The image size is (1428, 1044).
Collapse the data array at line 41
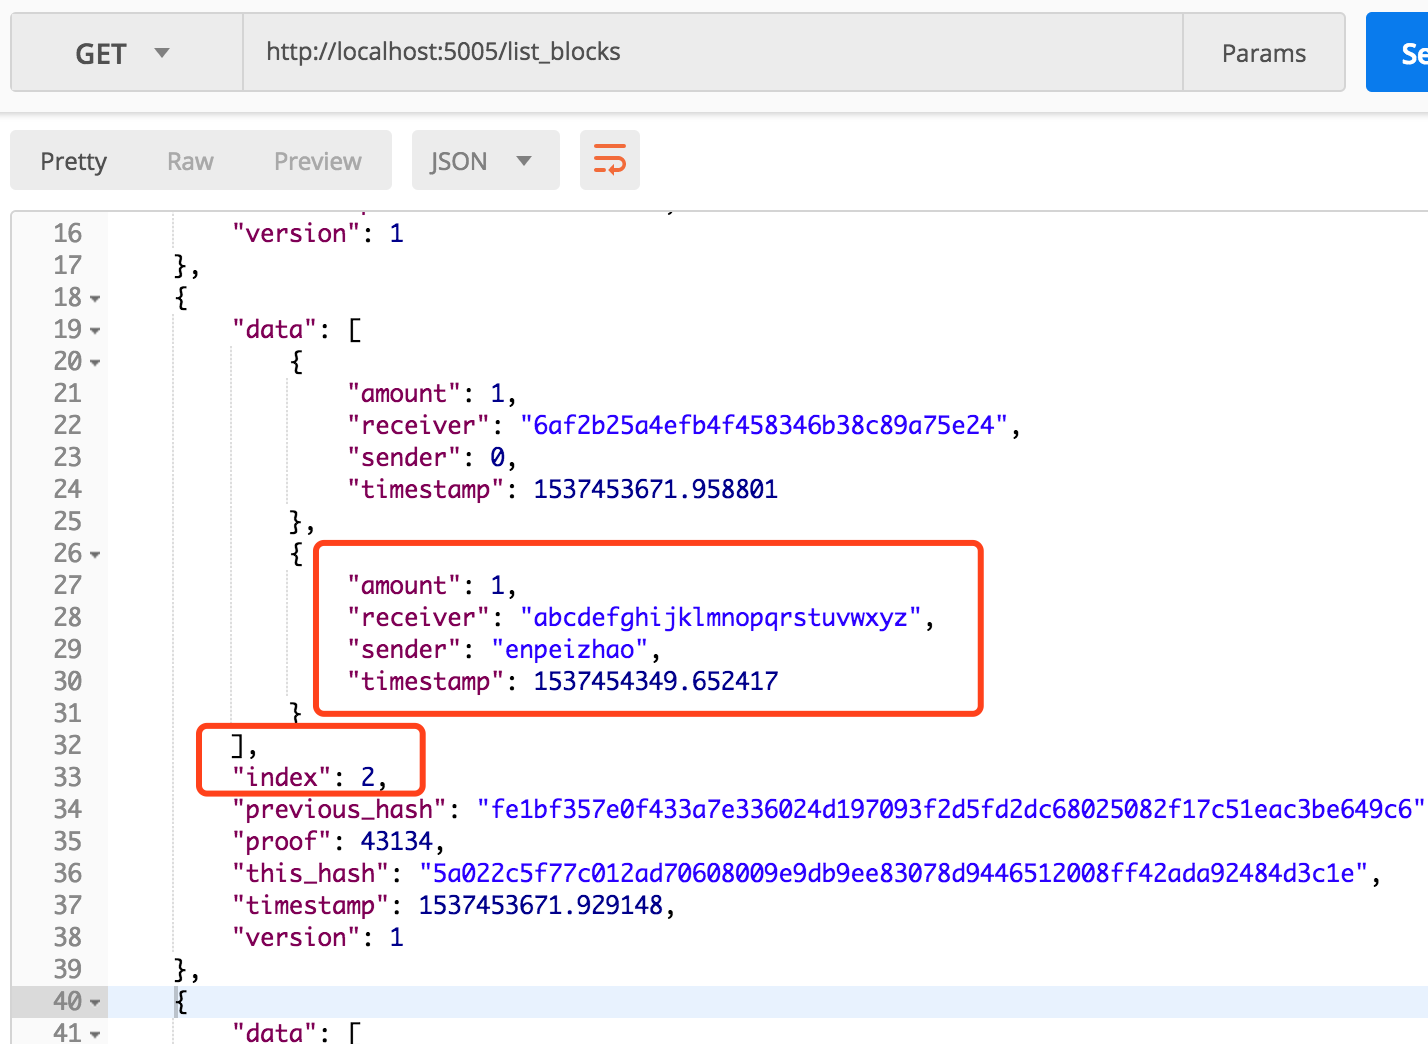pos(95,1033)
